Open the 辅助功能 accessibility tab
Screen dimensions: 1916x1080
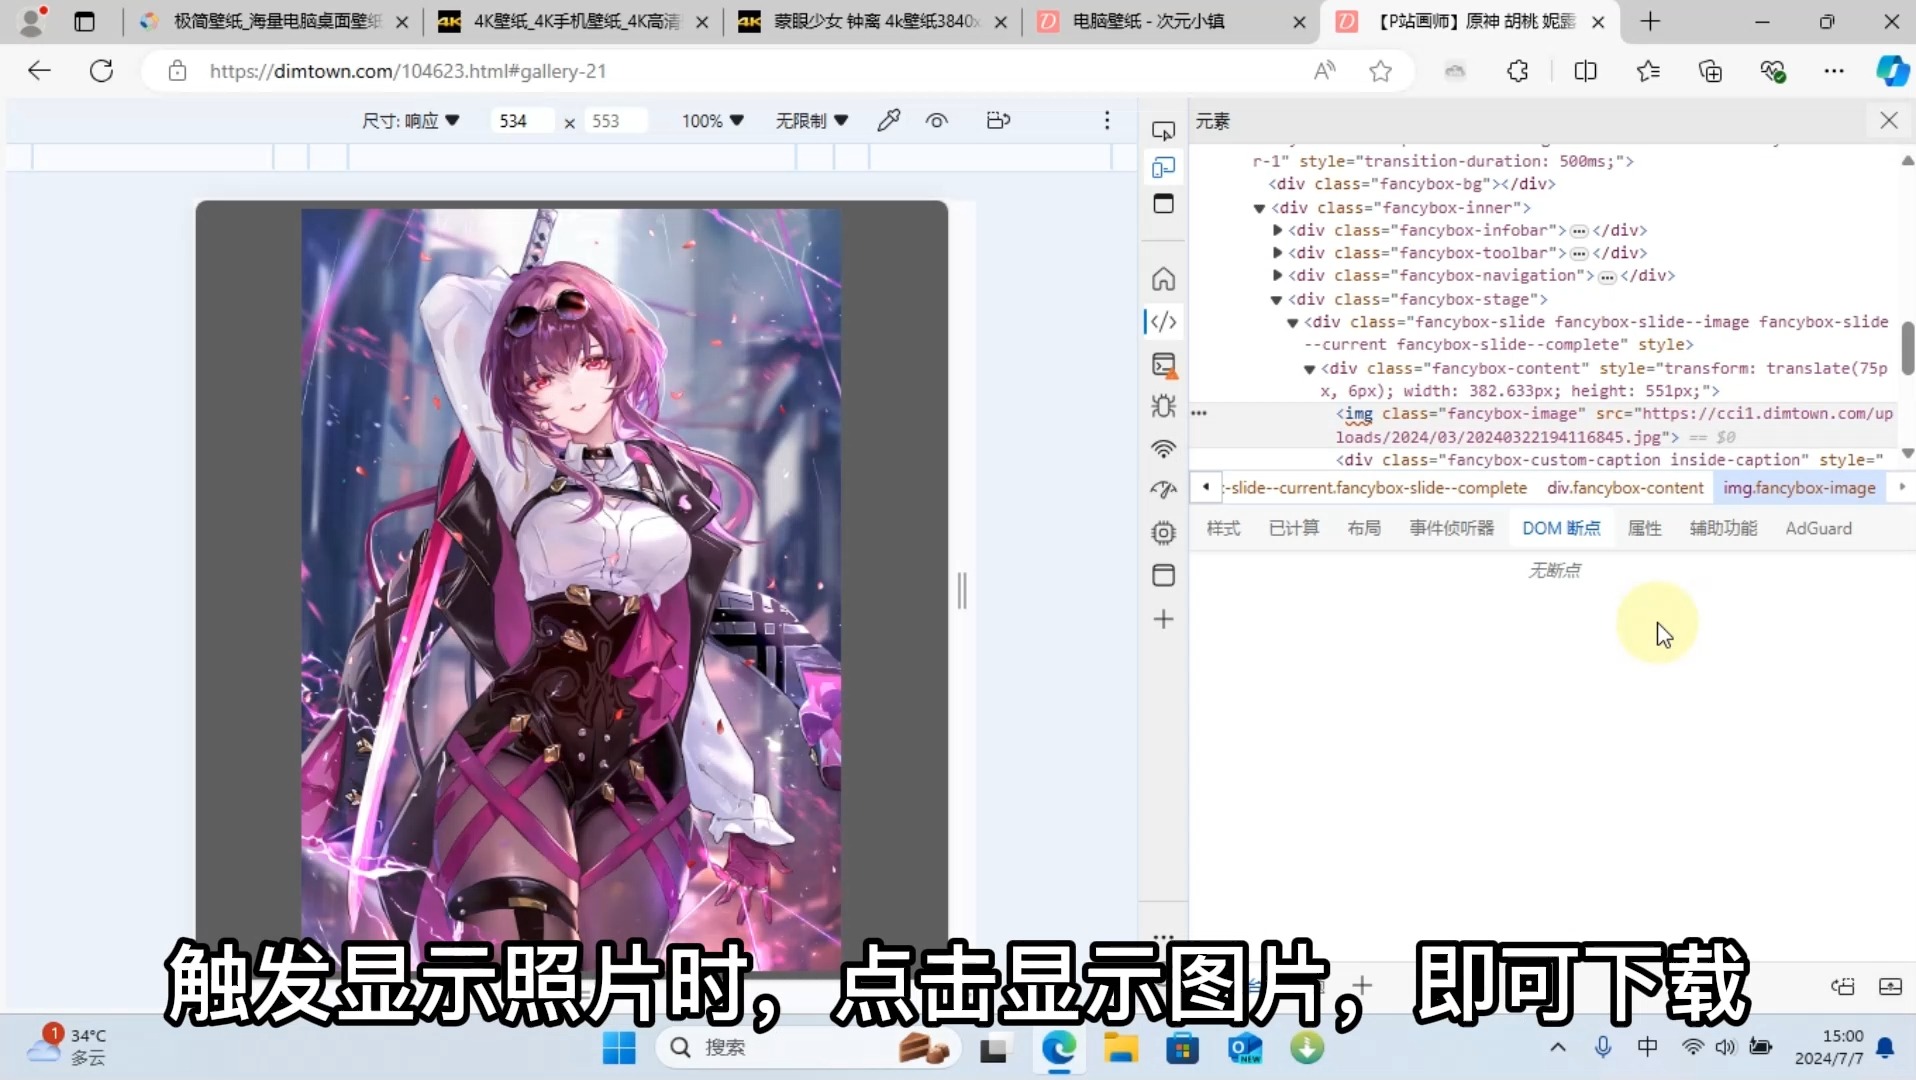(1723, 528)
